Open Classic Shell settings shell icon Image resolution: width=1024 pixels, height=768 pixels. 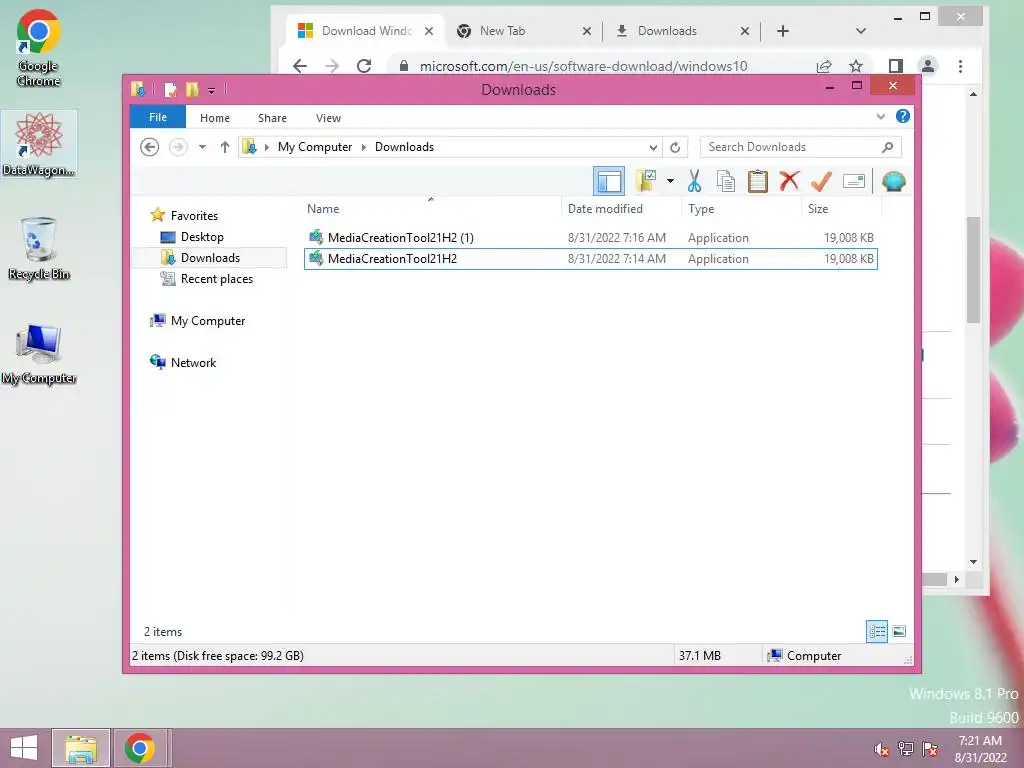893,181
